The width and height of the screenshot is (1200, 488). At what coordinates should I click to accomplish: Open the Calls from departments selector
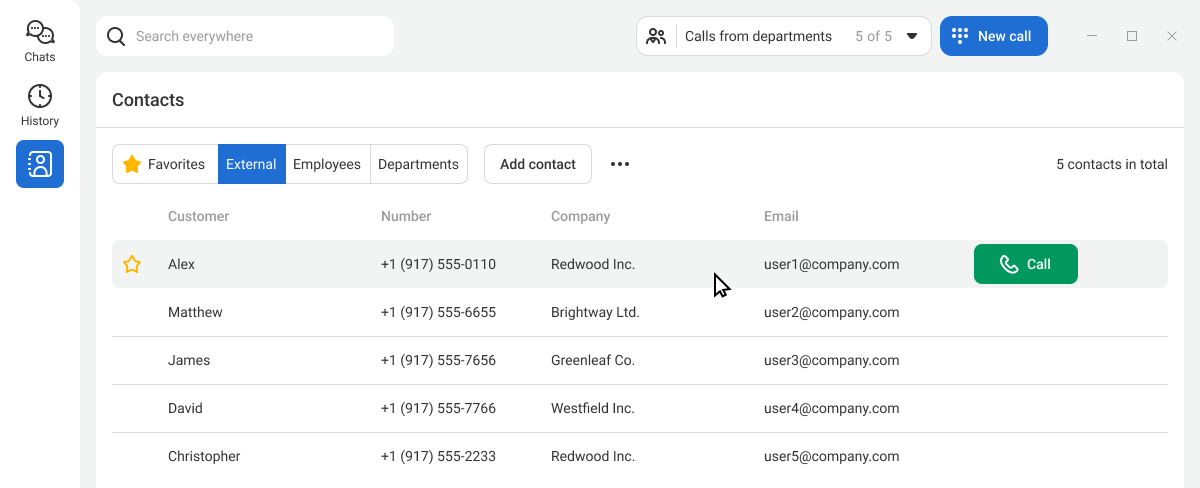[784, 36]
